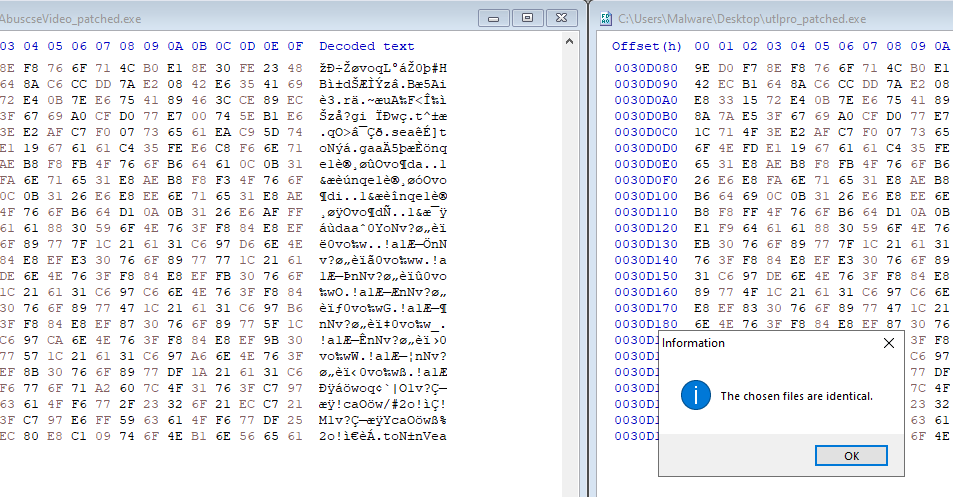
Task: Select offset 0030D120 in the right window
Action: [645, 228]
